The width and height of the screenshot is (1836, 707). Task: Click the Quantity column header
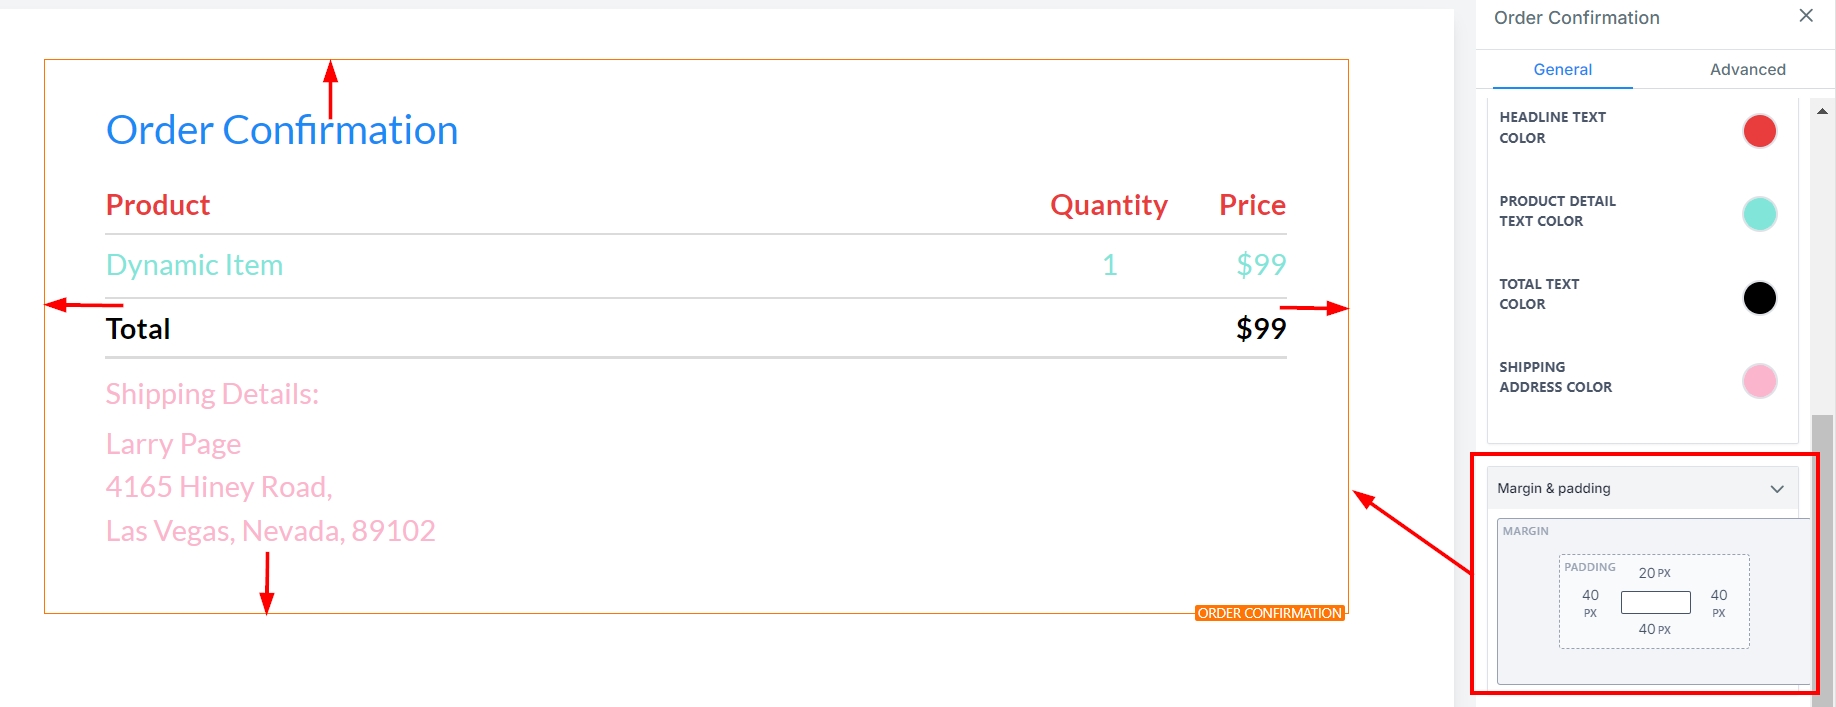tap(1108, 205)
